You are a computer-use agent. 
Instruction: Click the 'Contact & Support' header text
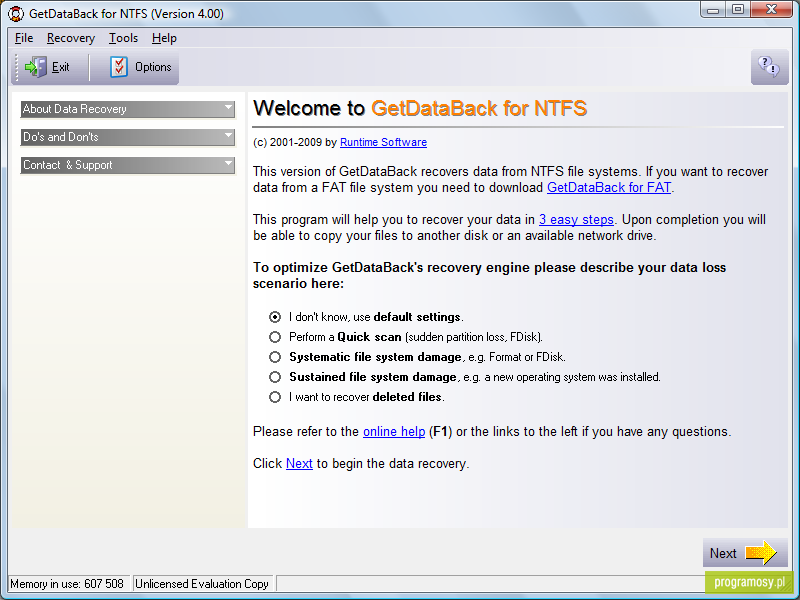67,165
